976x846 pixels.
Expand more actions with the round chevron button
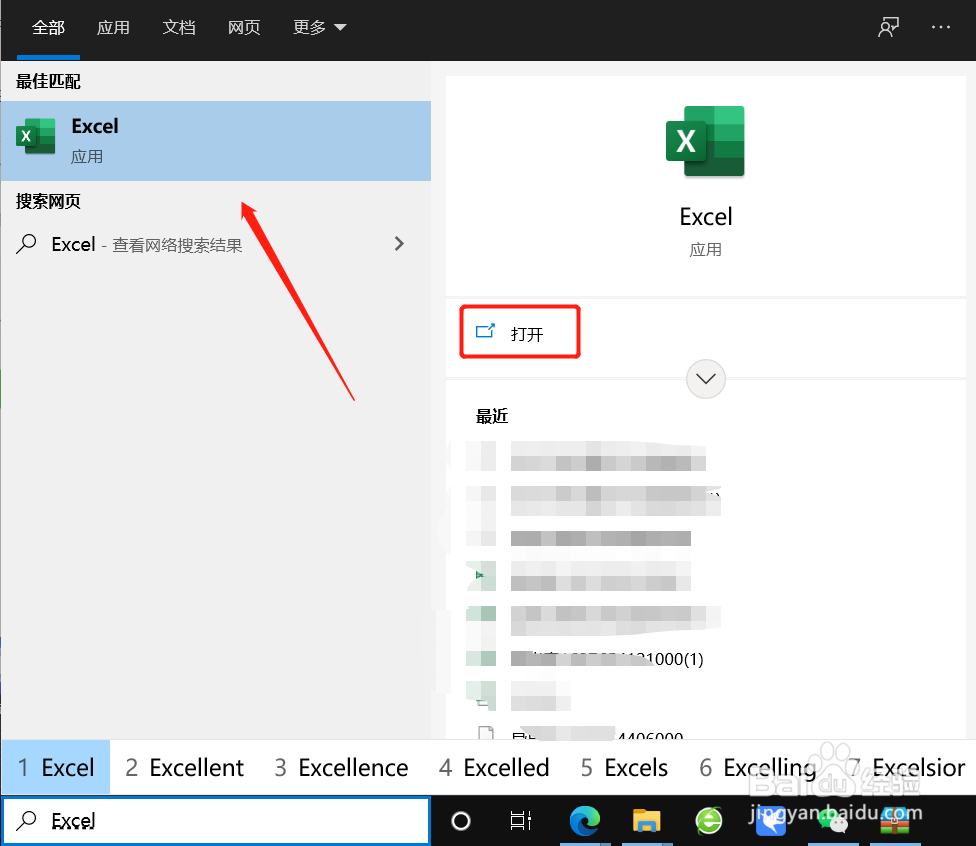[705, 378]
